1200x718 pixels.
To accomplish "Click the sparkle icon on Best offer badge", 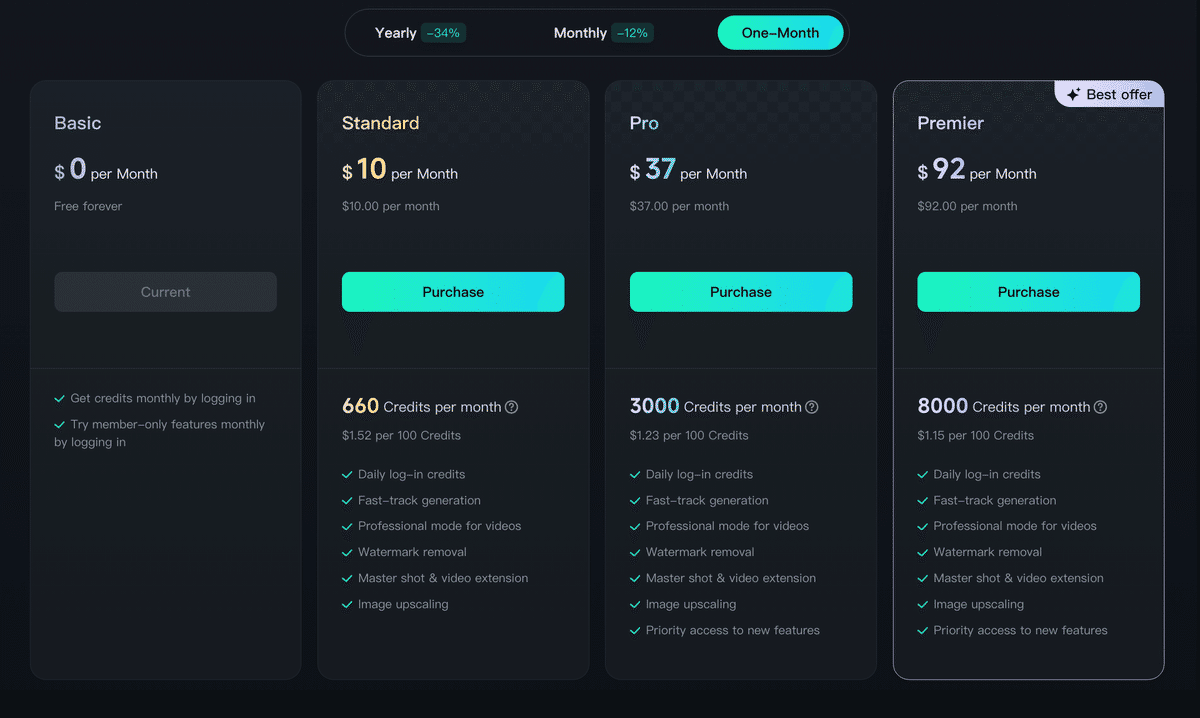I will tap(1073, 95).
